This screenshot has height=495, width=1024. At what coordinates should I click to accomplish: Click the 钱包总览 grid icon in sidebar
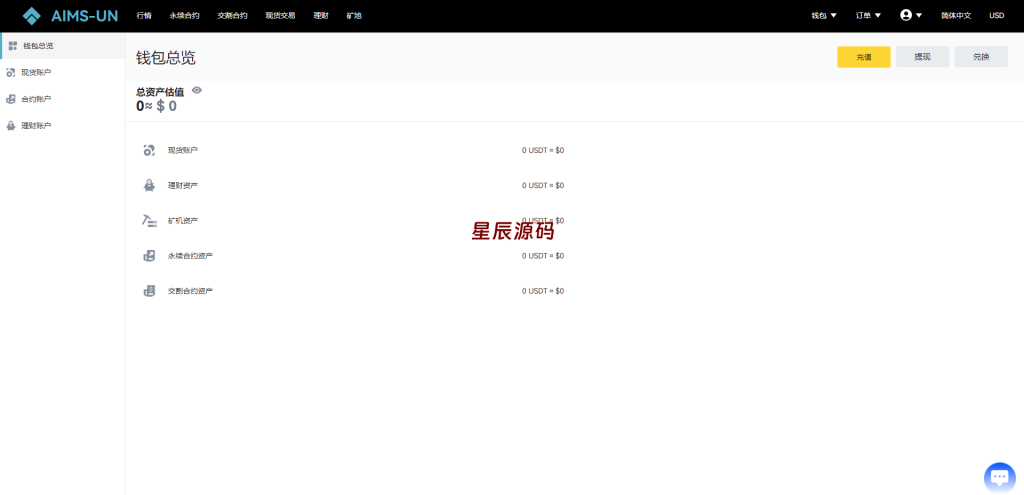13,46
